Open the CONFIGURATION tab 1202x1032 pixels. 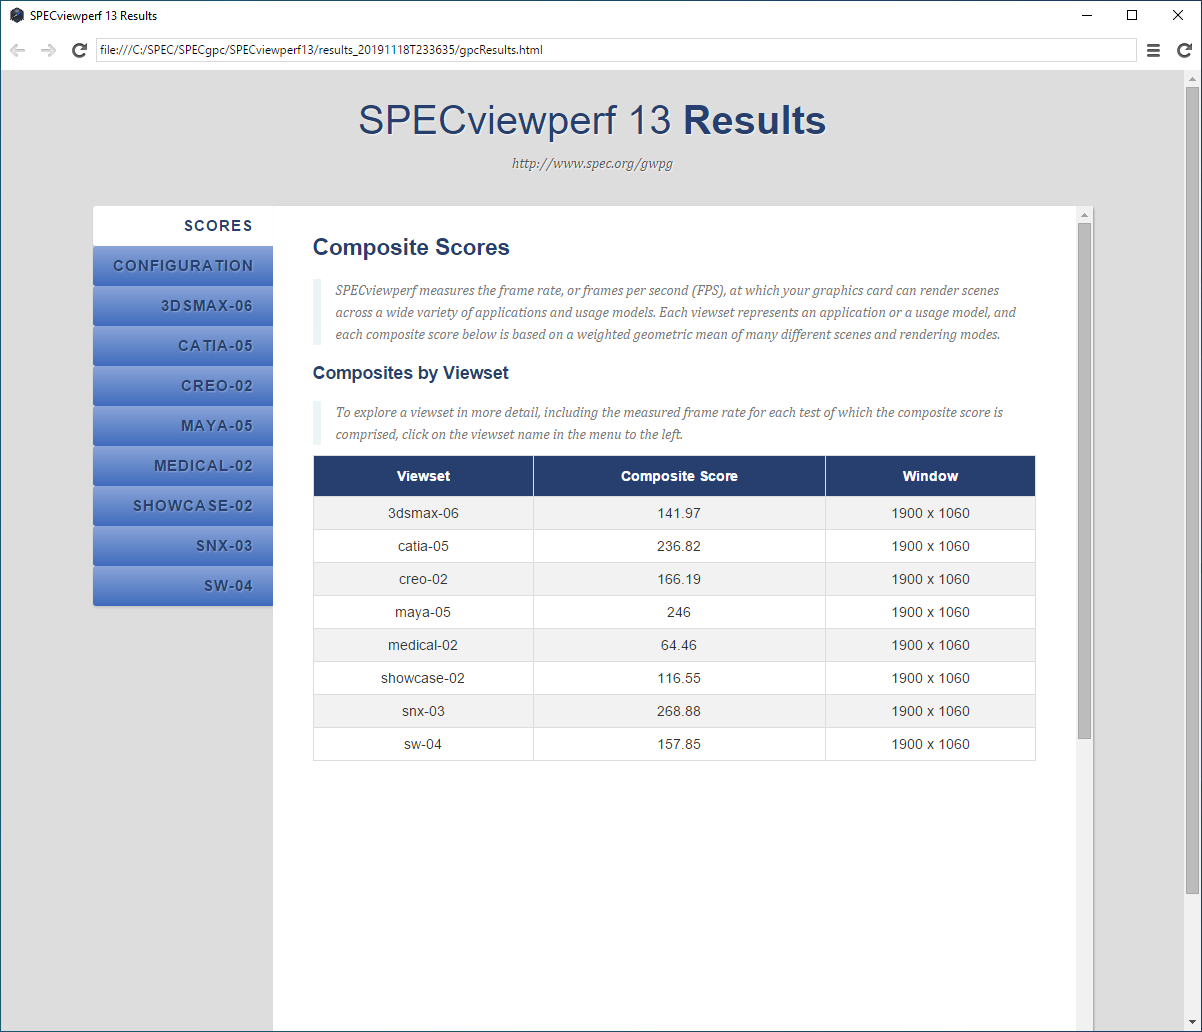183,266
